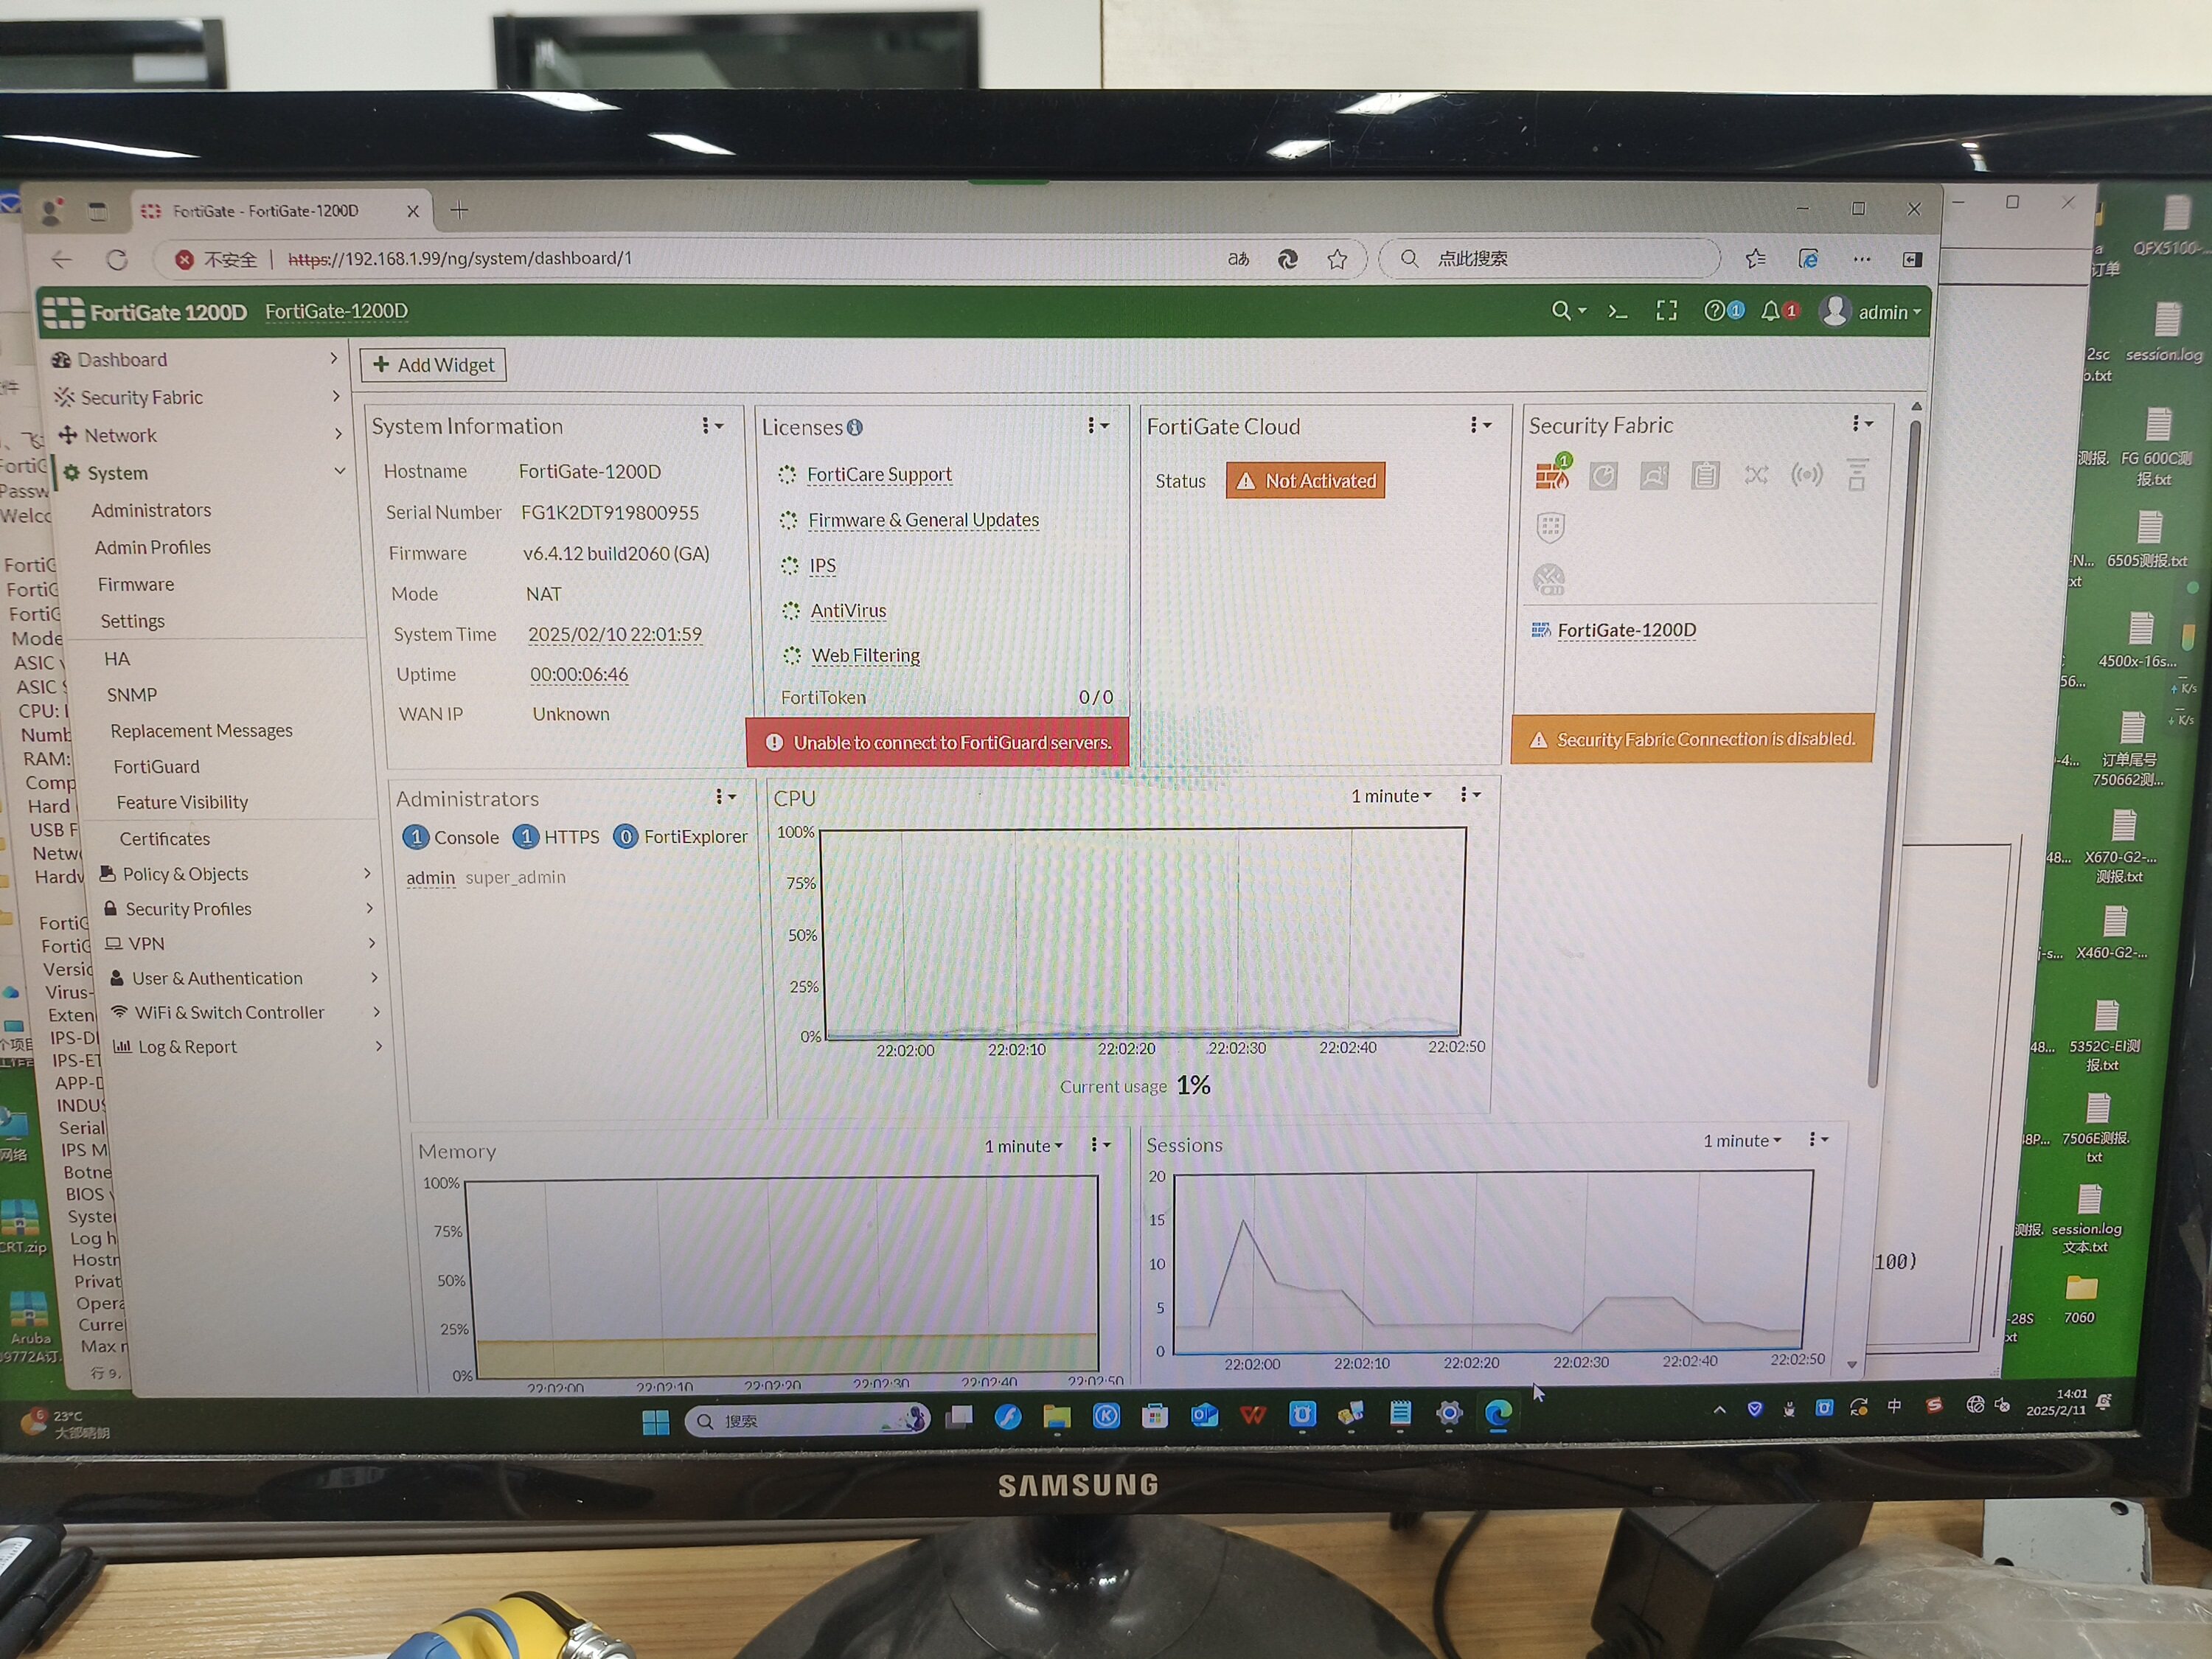Image resolution: width=2212 pixels, height=1659 pixels.
Task: Open Microsoft Edge from taskbar
Action: [1498, 1414]
